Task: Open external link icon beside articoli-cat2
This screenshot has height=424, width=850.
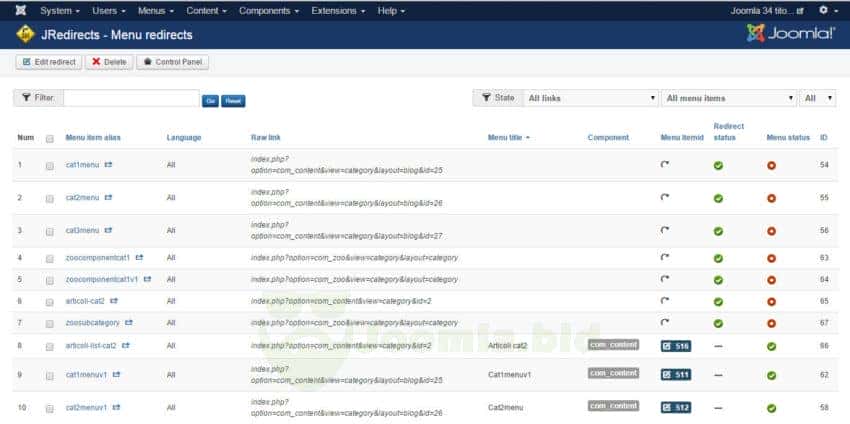Action: point(114,300)
